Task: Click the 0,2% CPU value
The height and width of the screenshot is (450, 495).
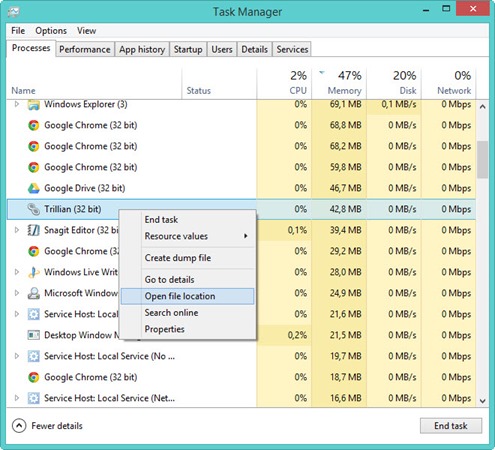Action: [x=297, y=335]
